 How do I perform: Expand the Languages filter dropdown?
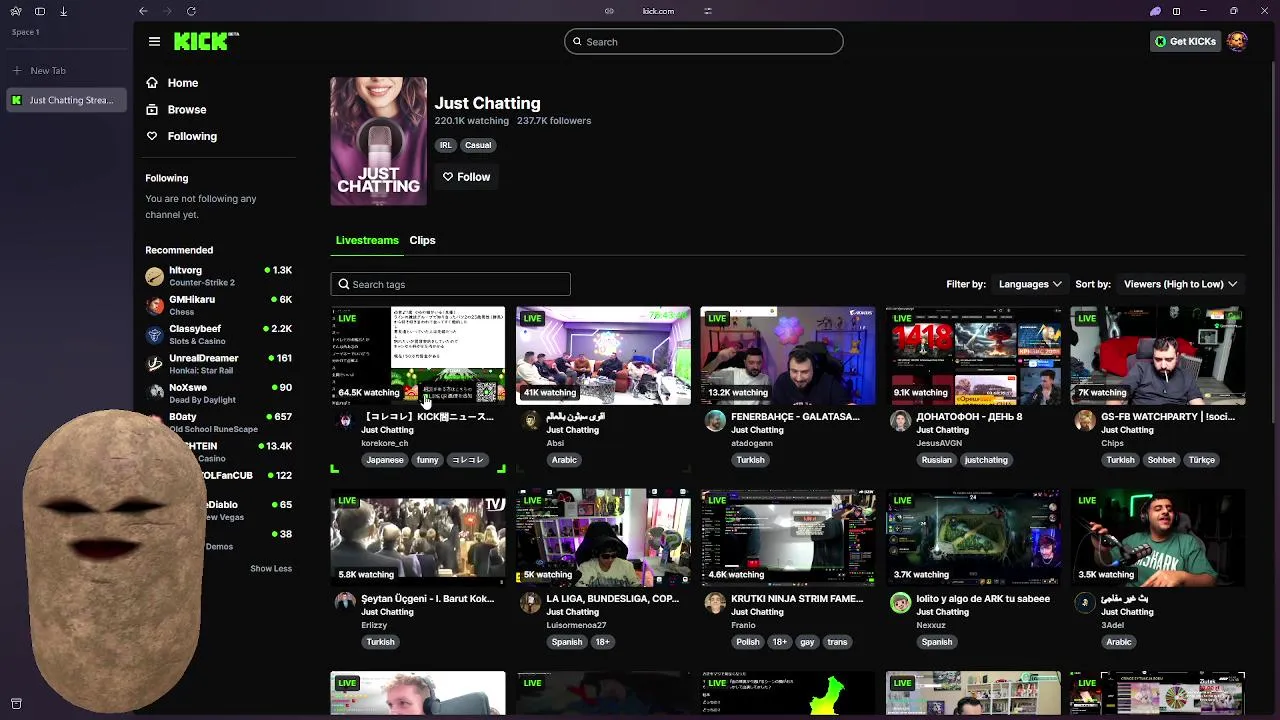1030,284
